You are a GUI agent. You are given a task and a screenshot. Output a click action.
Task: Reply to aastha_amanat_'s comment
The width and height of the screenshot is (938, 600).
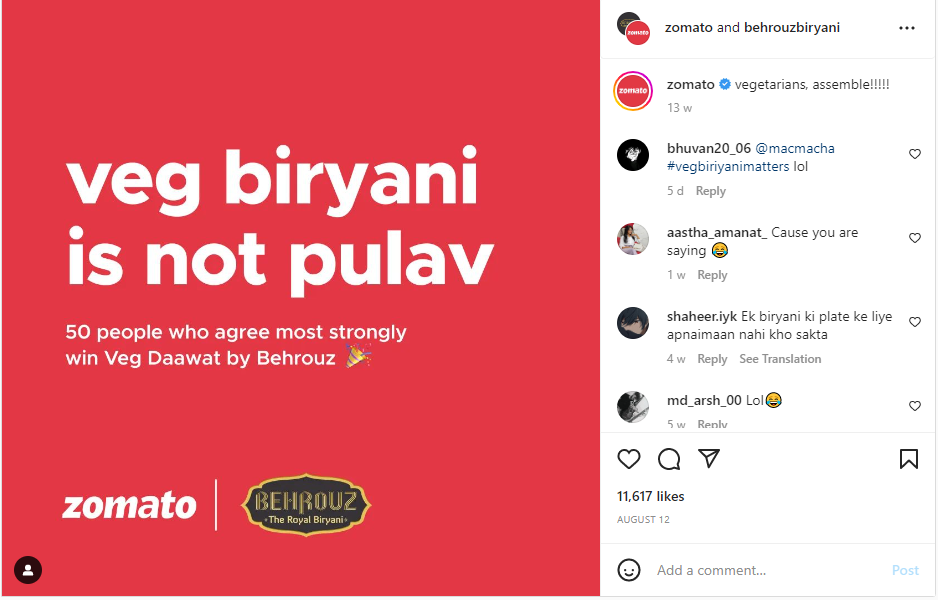(x=712, y=275)
